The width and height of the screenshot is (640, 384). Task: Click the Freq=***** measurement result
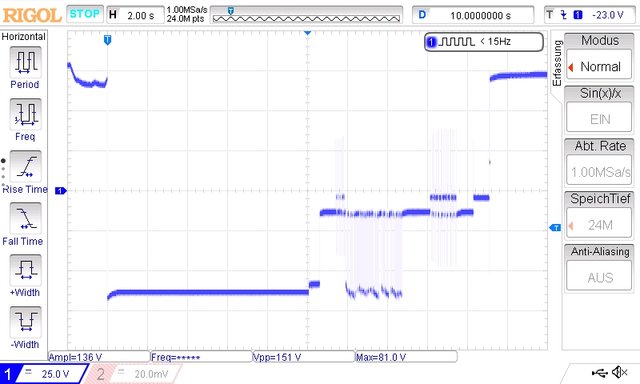pos(202,357)
